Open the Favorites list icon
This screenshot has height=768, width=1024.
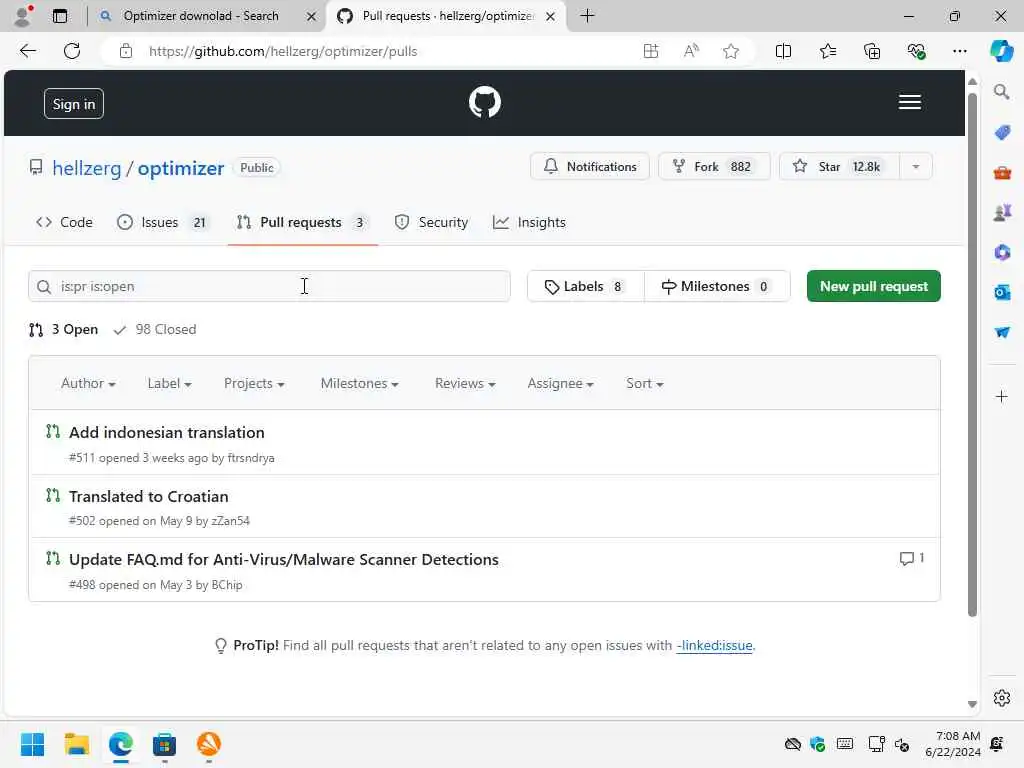coord(827,51)
